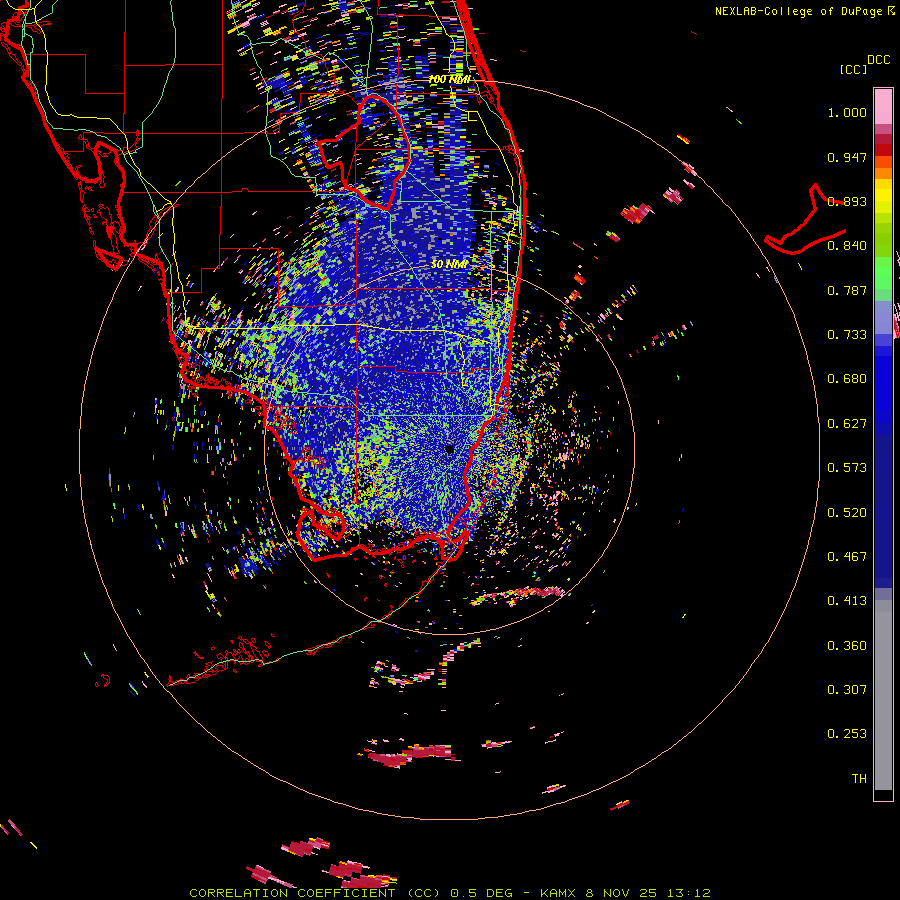This screenshot has width=900, height=900.
Task: Select the 1.000 legend value
Action: click(847, 112)
